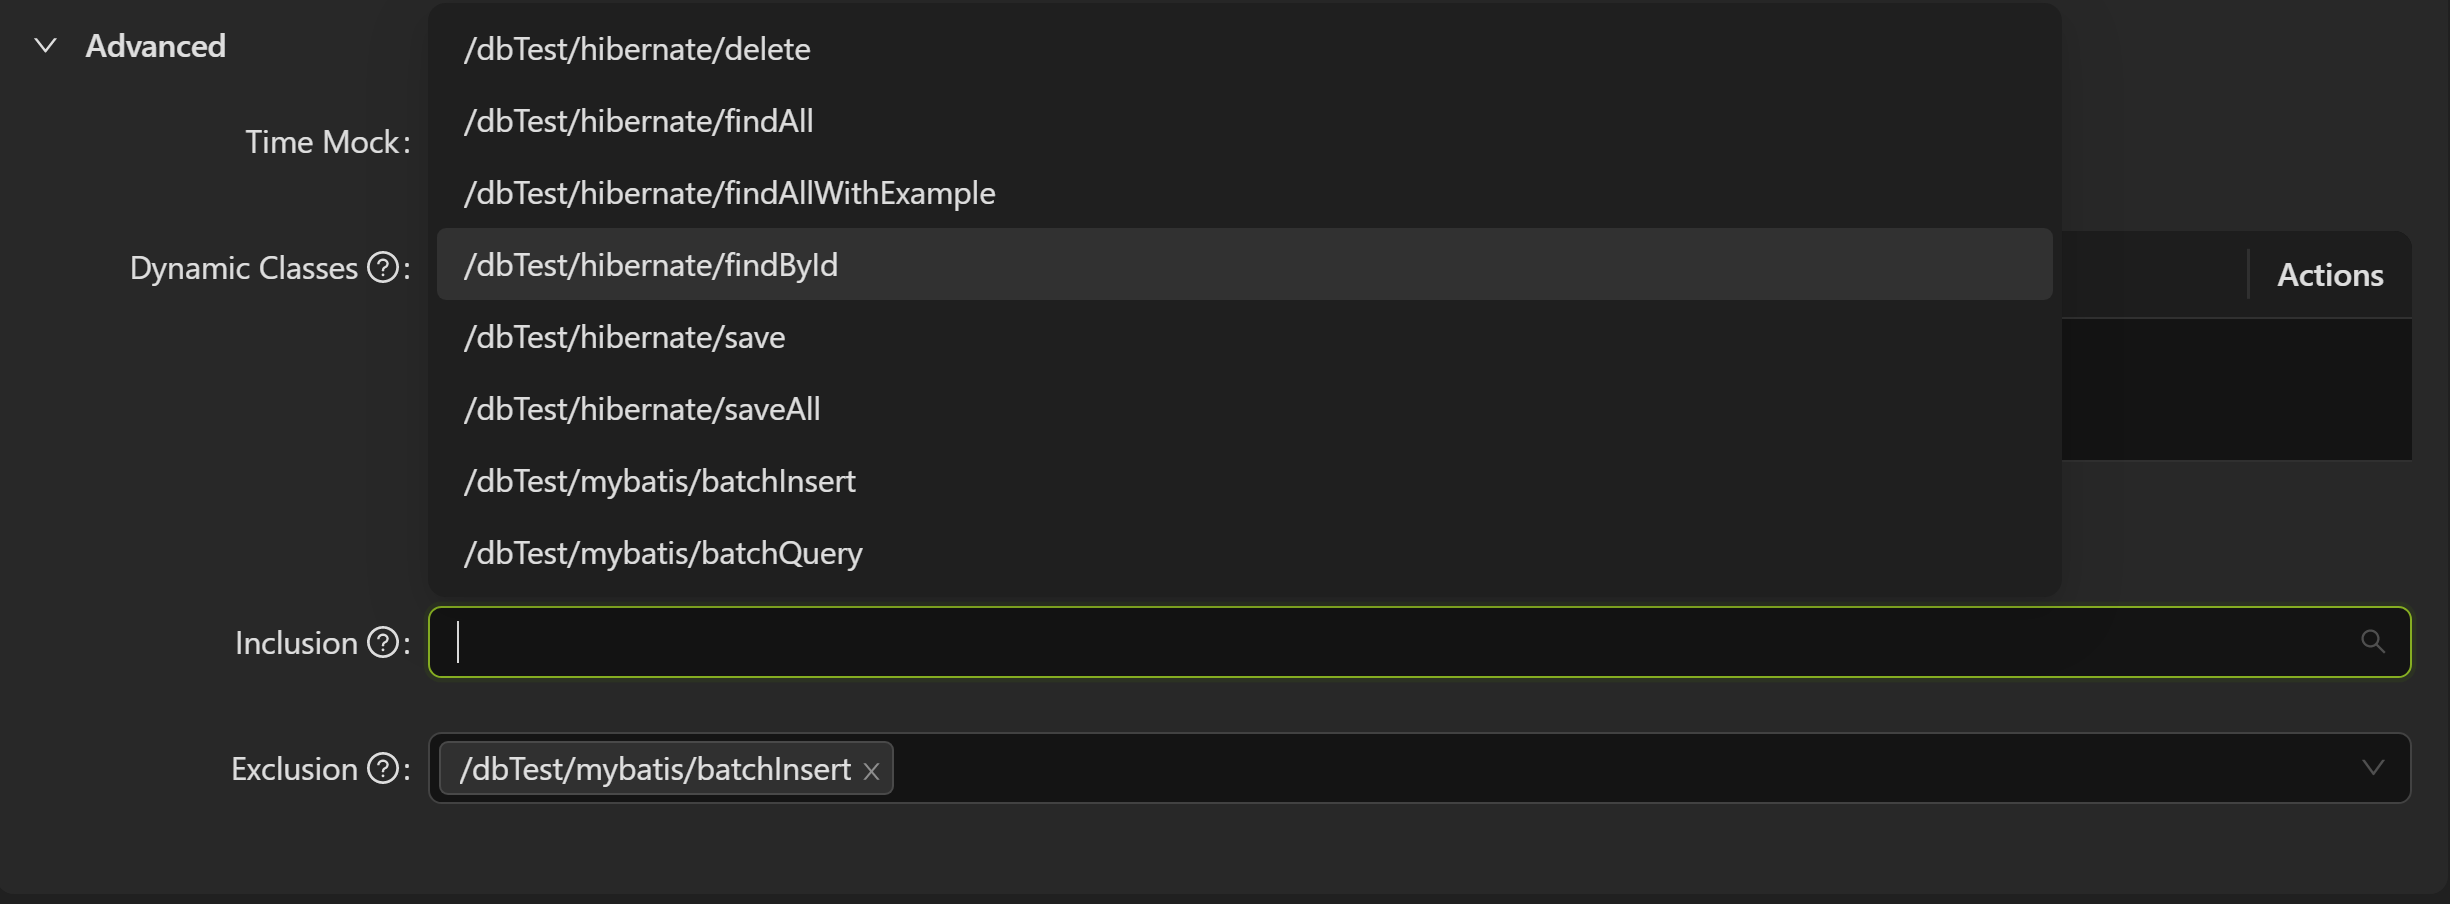
Task: Remove /dbTest/mybatis/batchInsert tag from Exclusion
Action: tap(871, 771)
